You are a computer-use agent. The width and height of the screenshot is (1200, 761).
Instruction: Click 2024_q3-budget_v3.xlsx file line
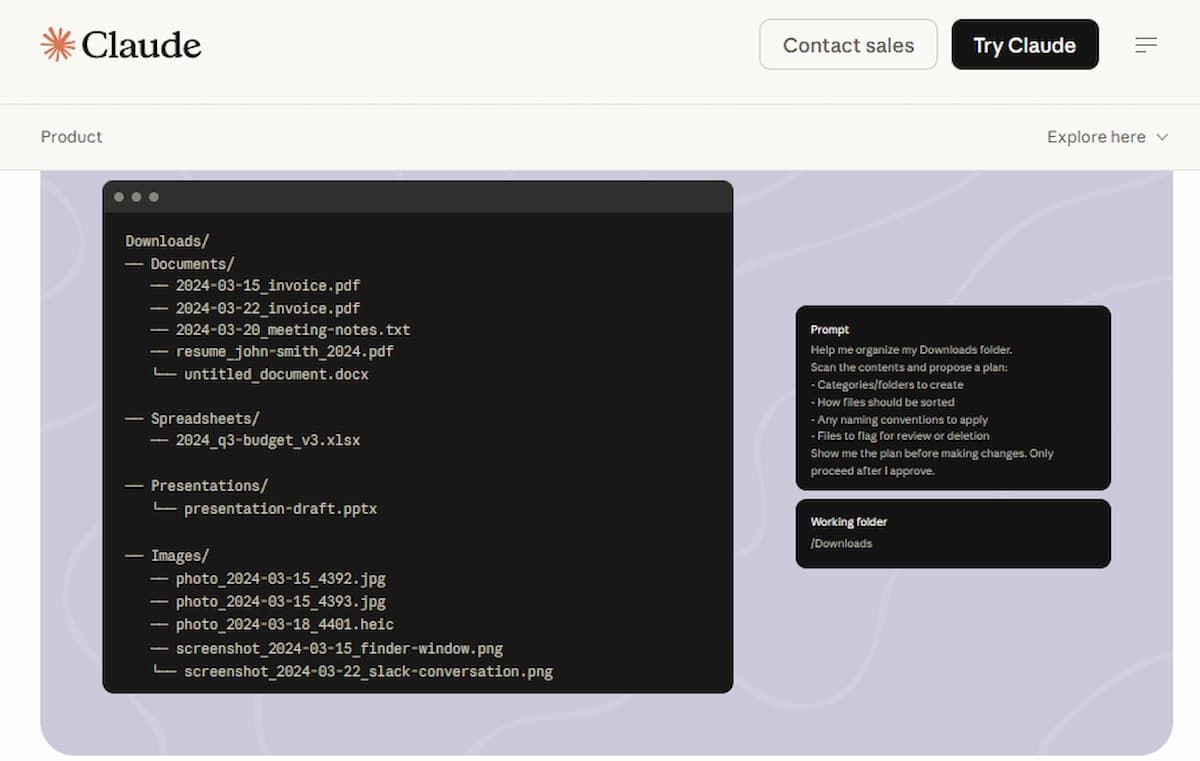(267, 440)
